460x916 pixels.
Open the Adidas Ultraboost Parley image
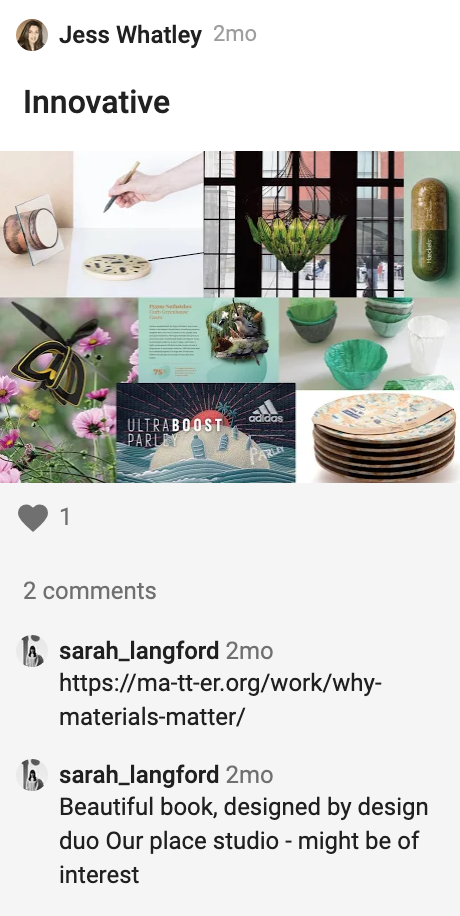pyautogui.click(x=206, y=433)
